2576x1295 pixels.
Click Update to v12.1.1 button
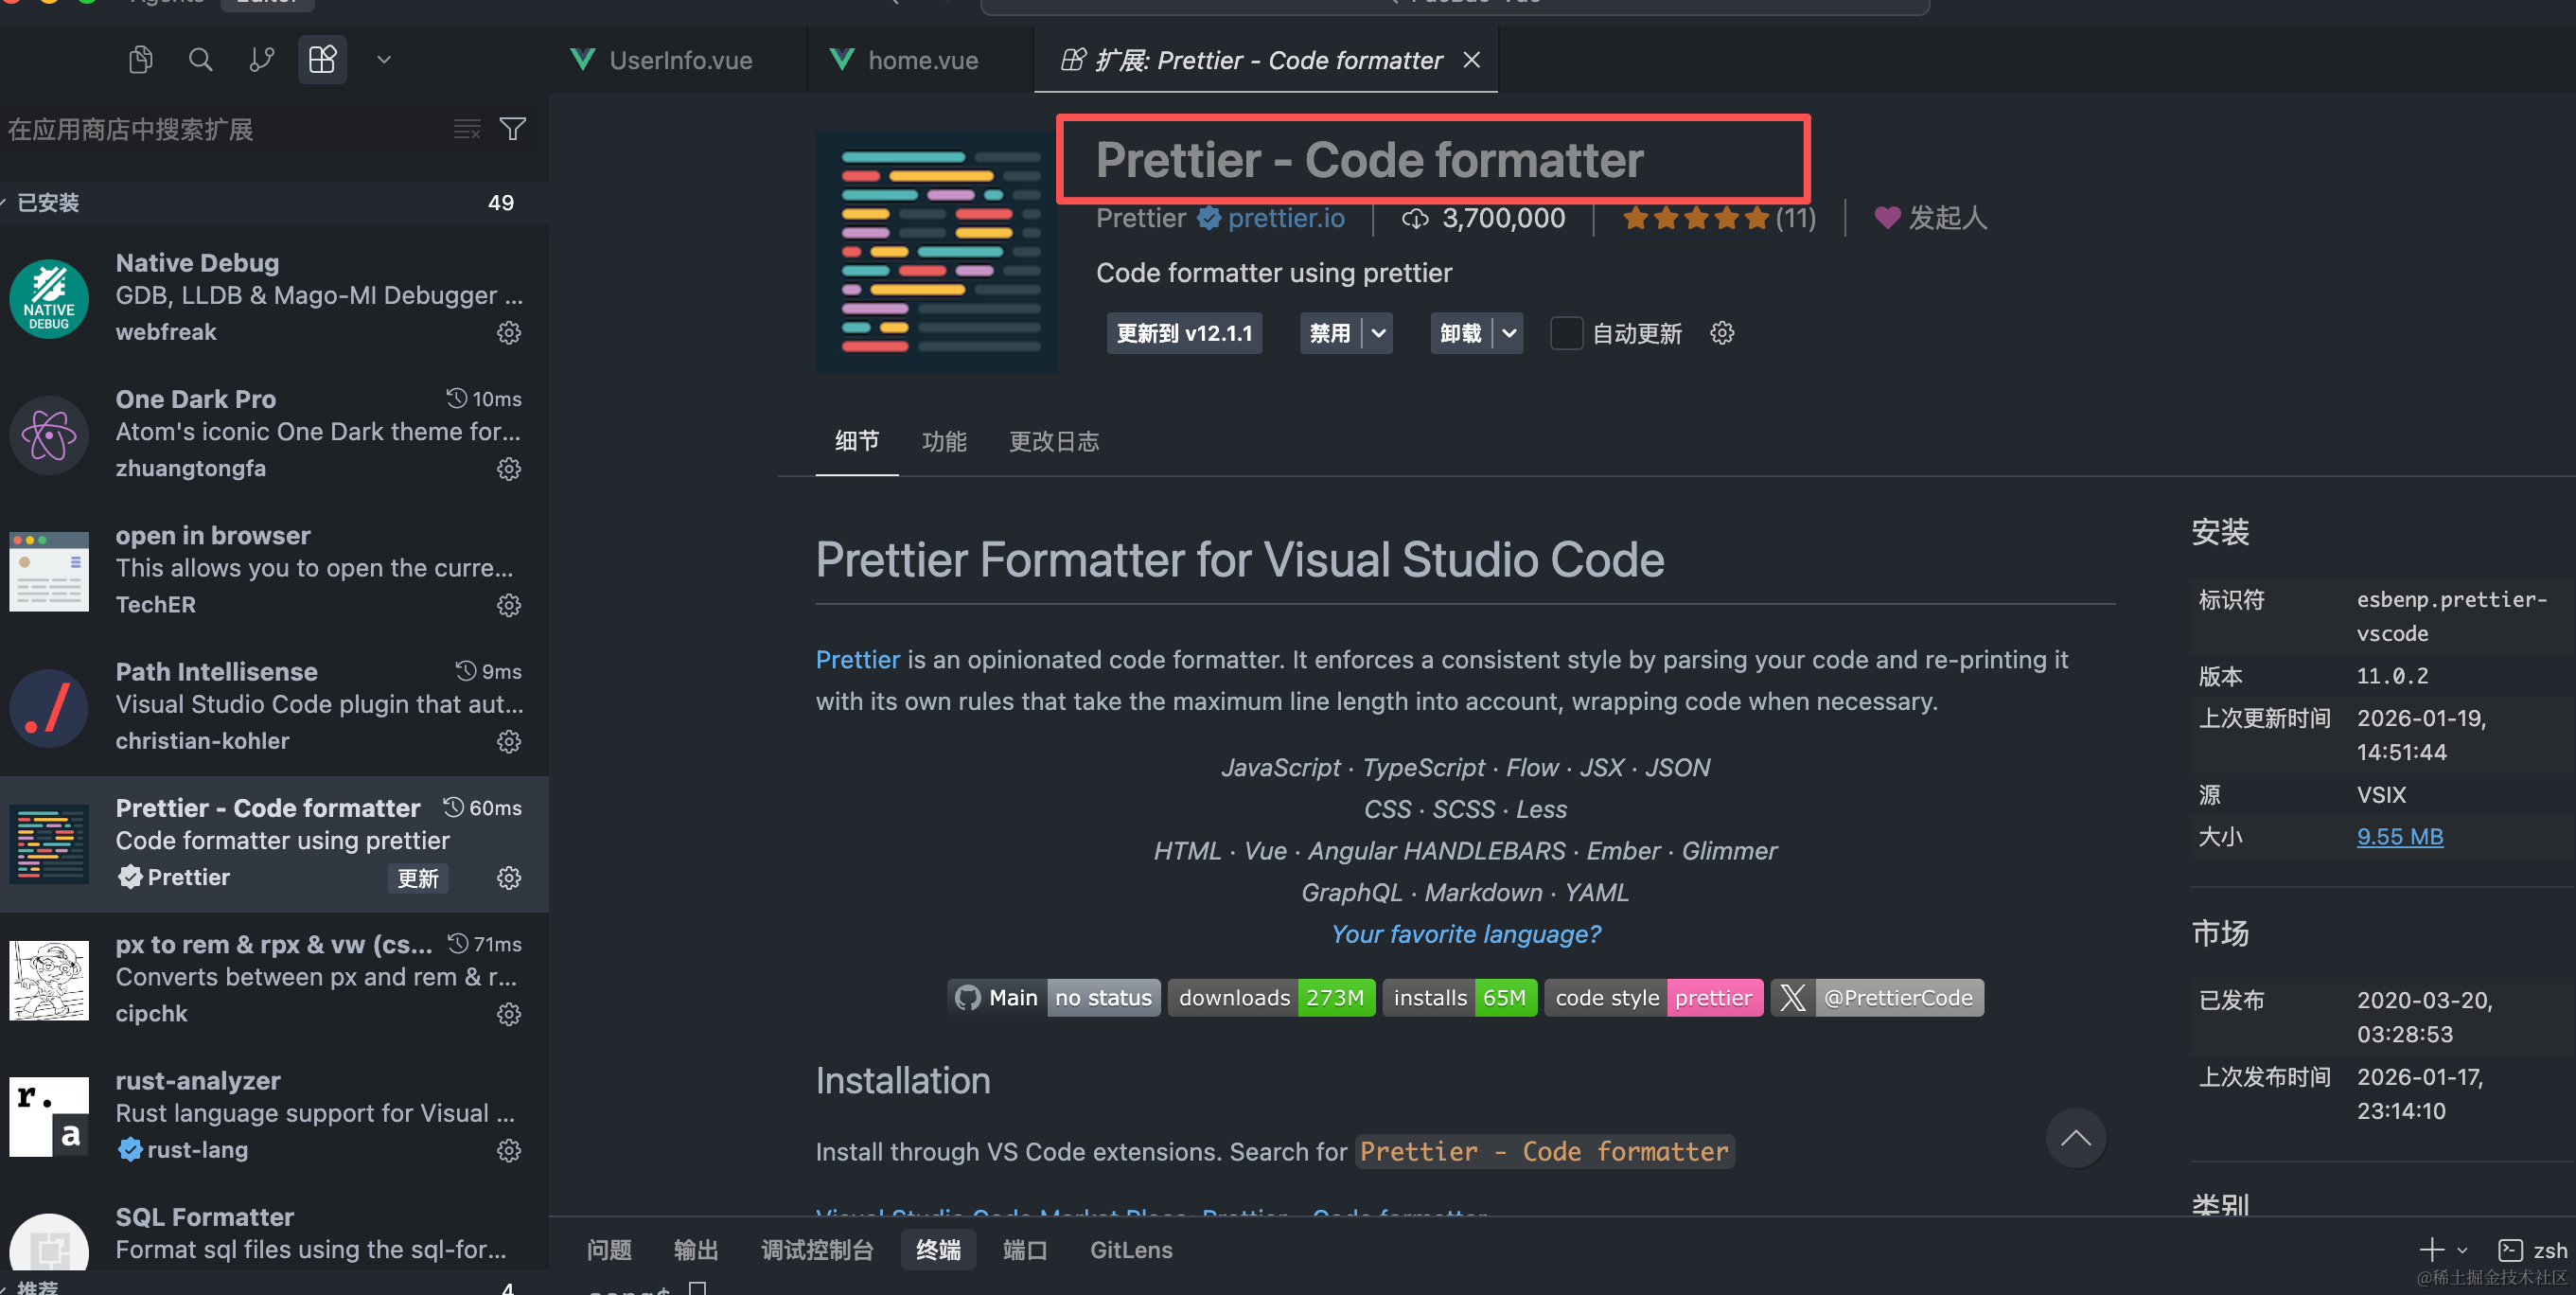(x=1184, y=333)
